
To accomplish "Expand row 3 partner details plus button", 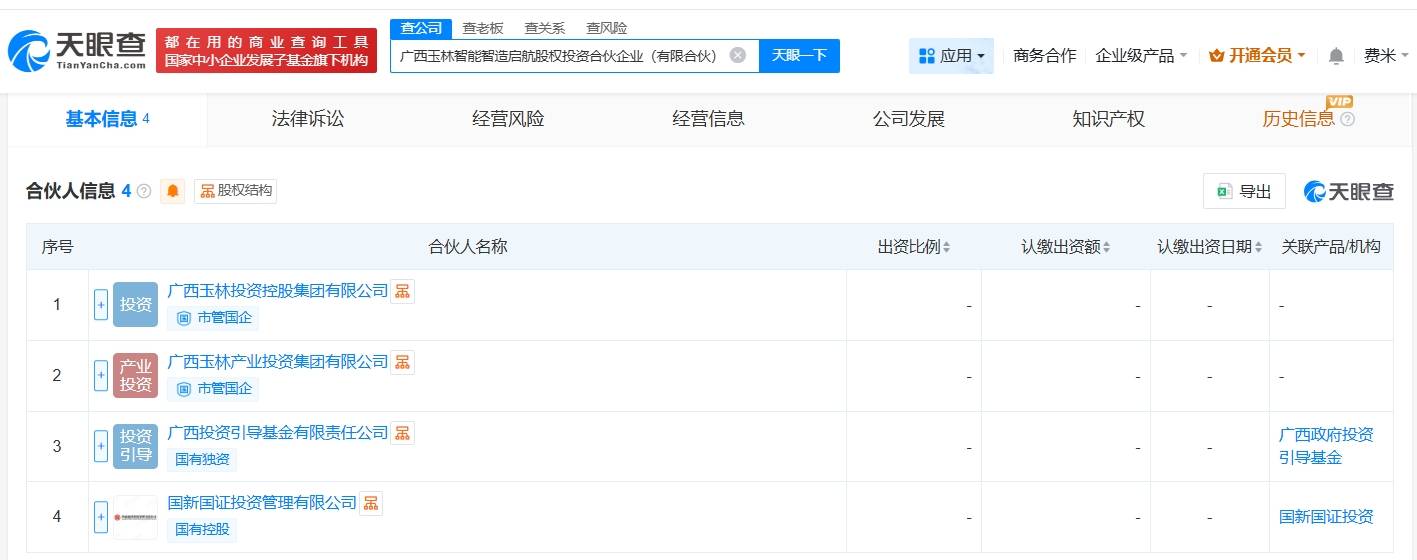I will [x=101, y=446].
